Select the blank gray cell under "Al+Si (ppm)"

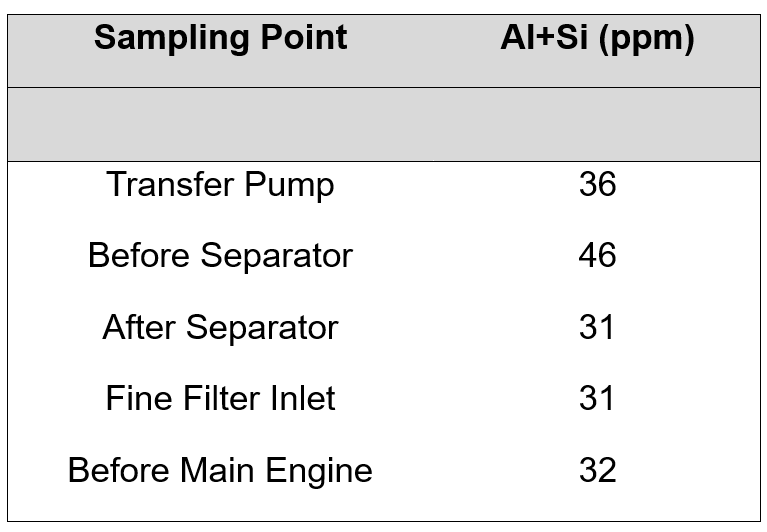point(597,124)
